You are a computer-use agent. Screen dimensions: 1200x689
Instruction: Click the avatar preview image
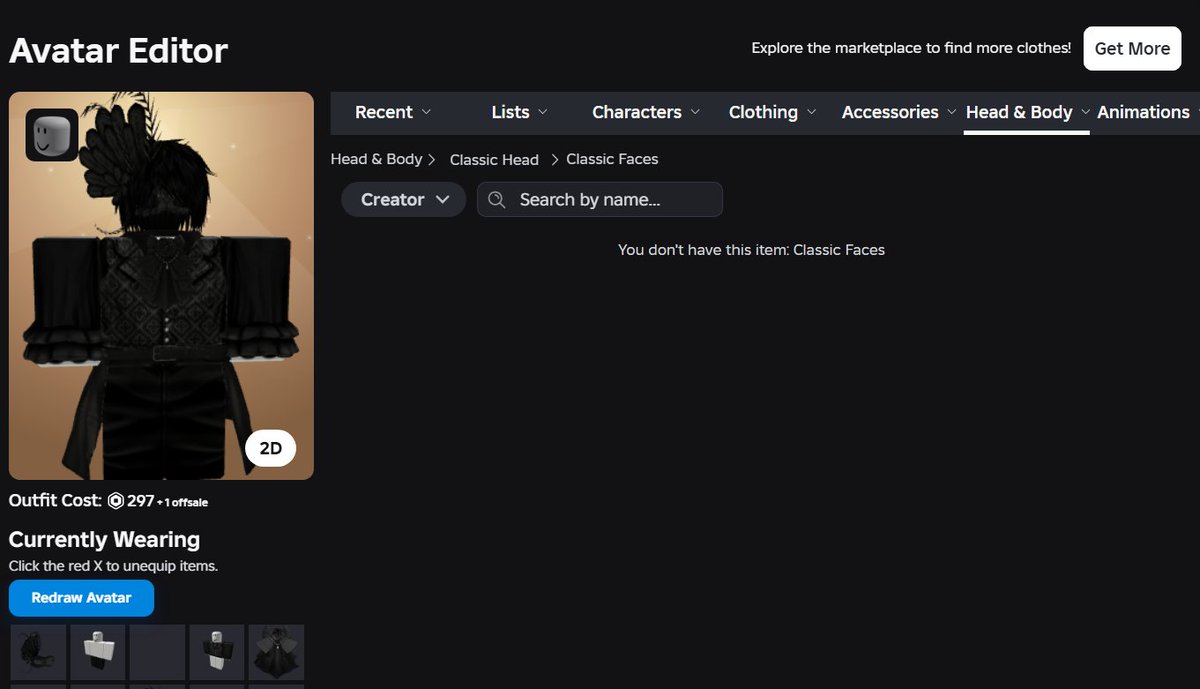pyautogui.click(x=161, y=286)
